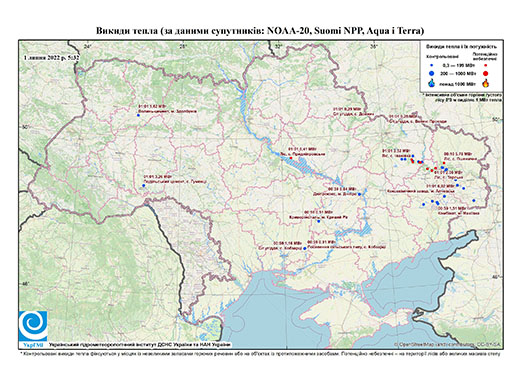Click the Makiivka label text
This screenshot has width=520, height=368.
tap(459, 210)
